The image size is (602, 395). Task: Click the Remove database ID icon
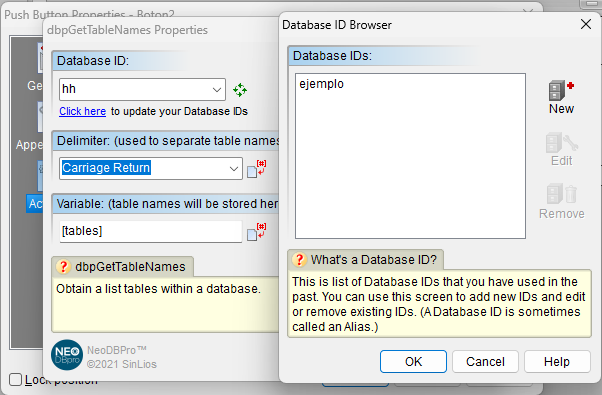tap(562, 193)
